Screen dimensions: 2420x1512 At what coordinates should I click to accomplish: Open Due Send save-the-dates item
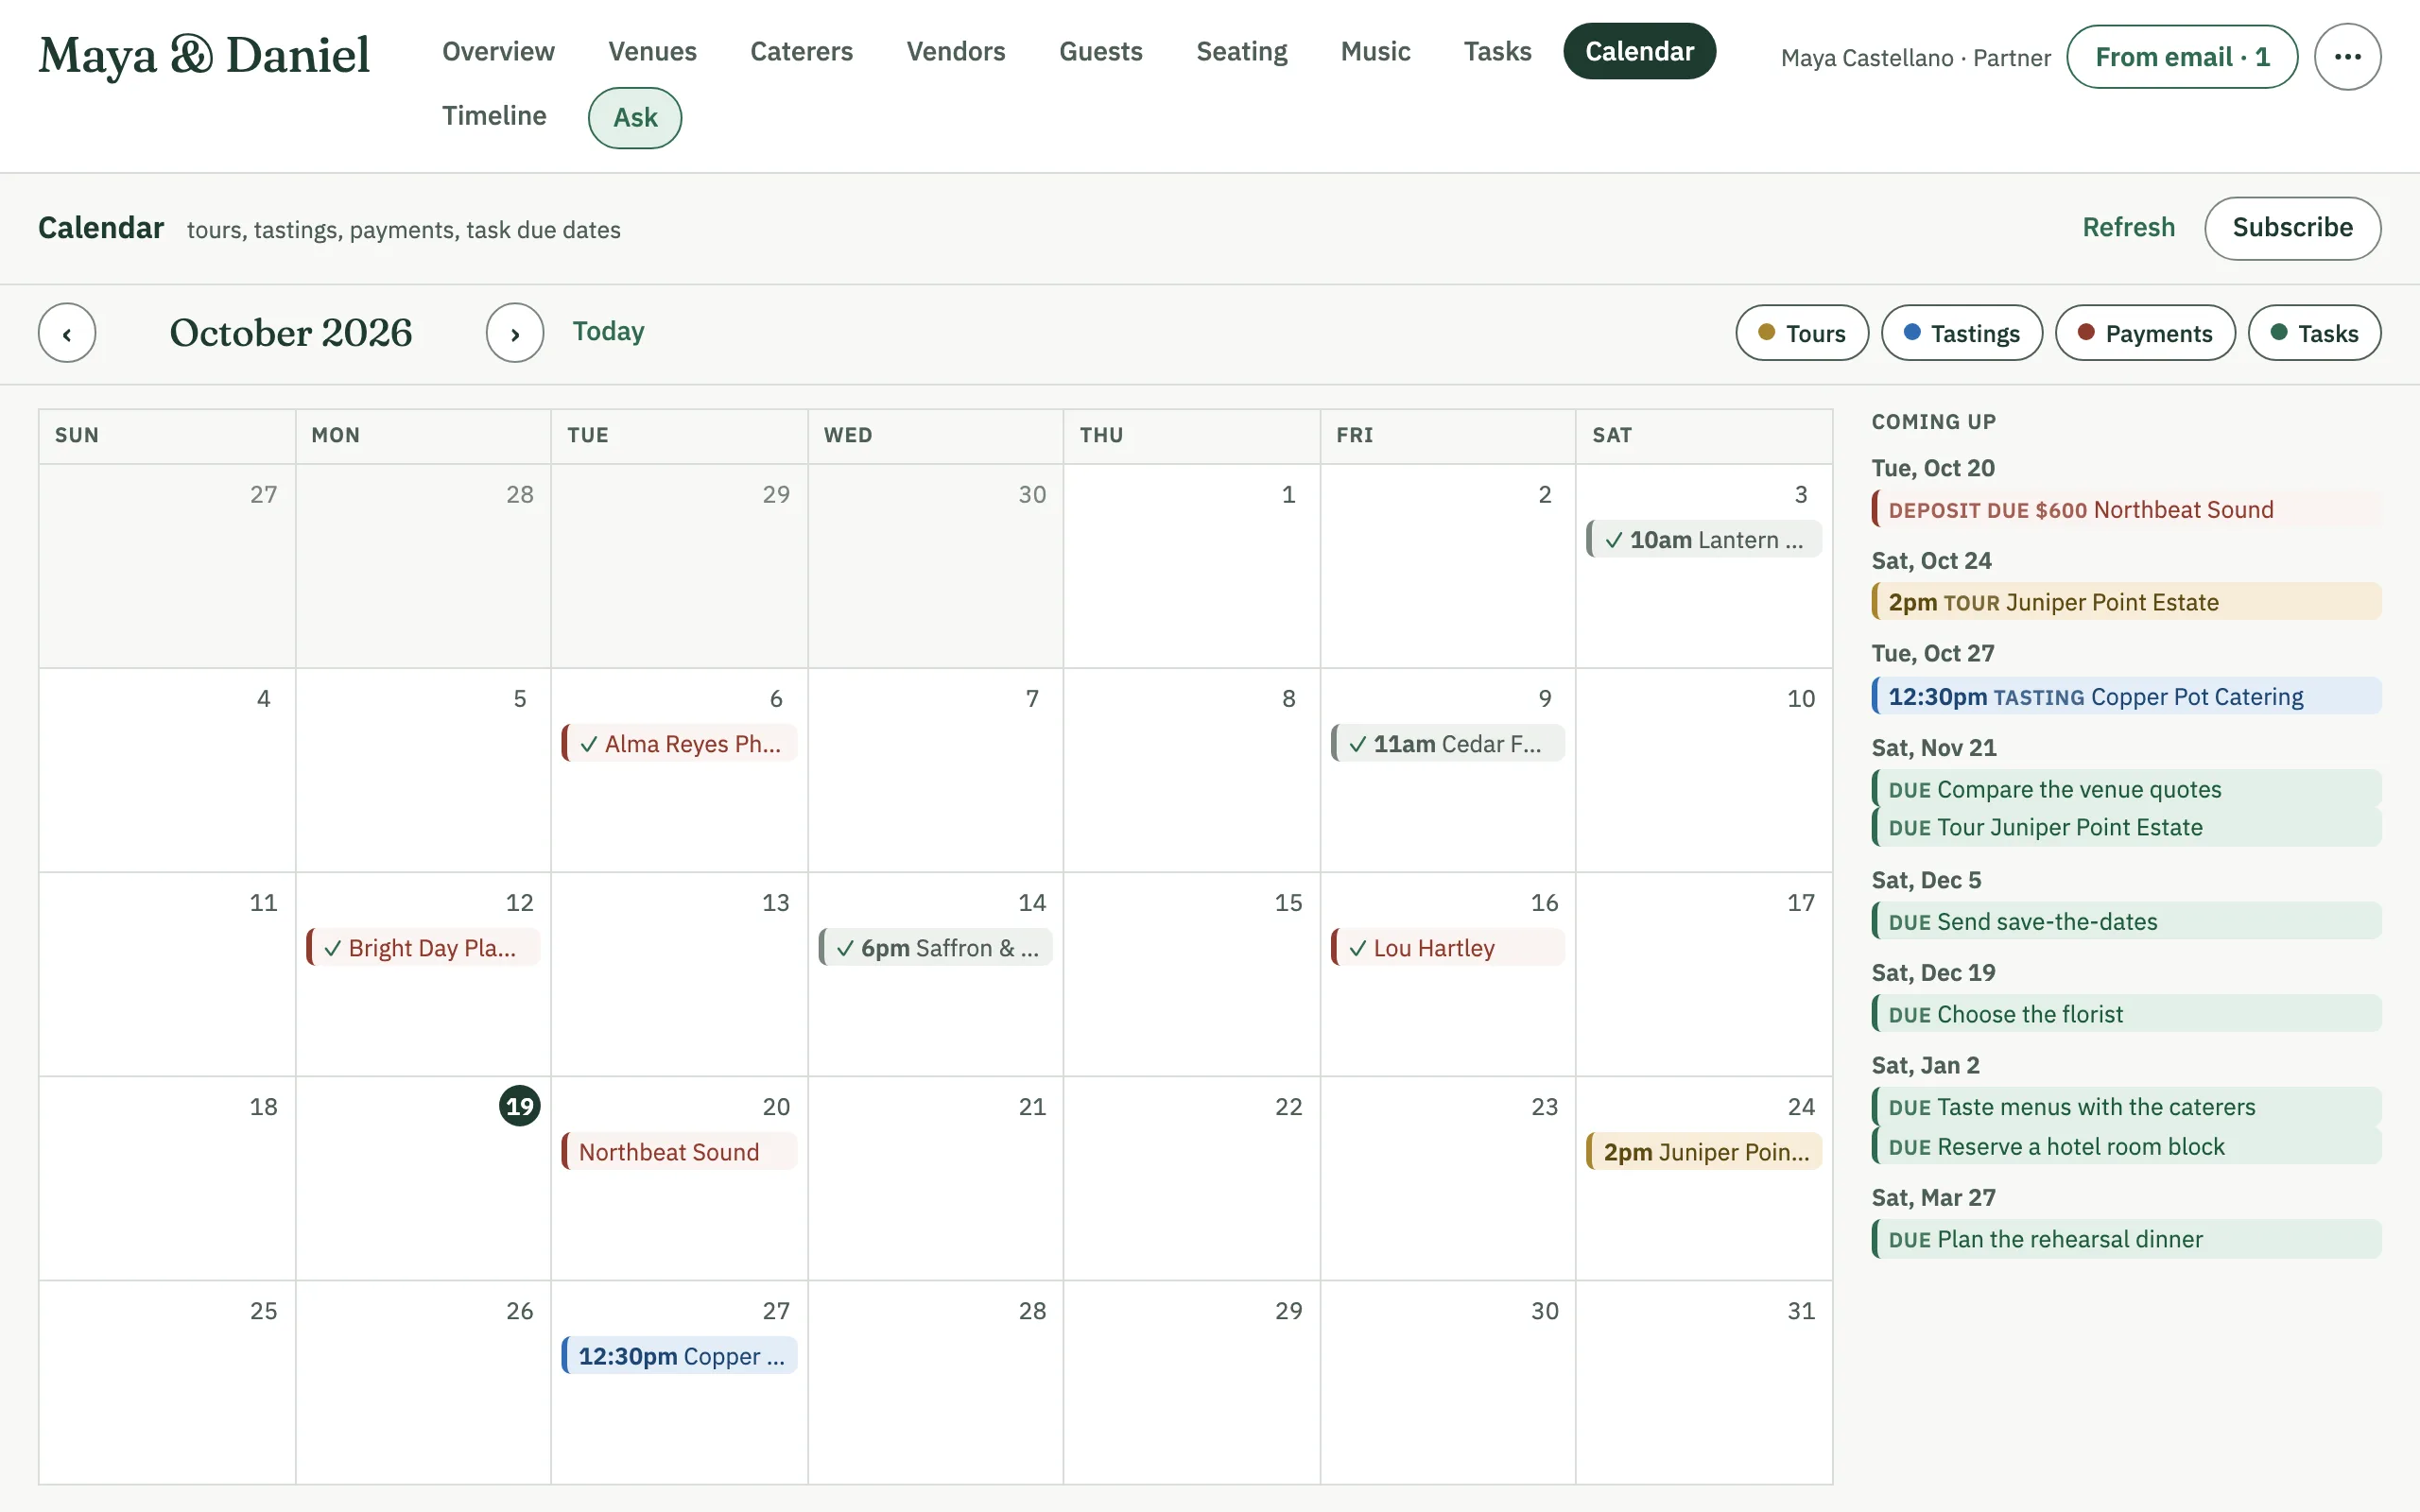pyautogui.click(x=2126, y=921)
